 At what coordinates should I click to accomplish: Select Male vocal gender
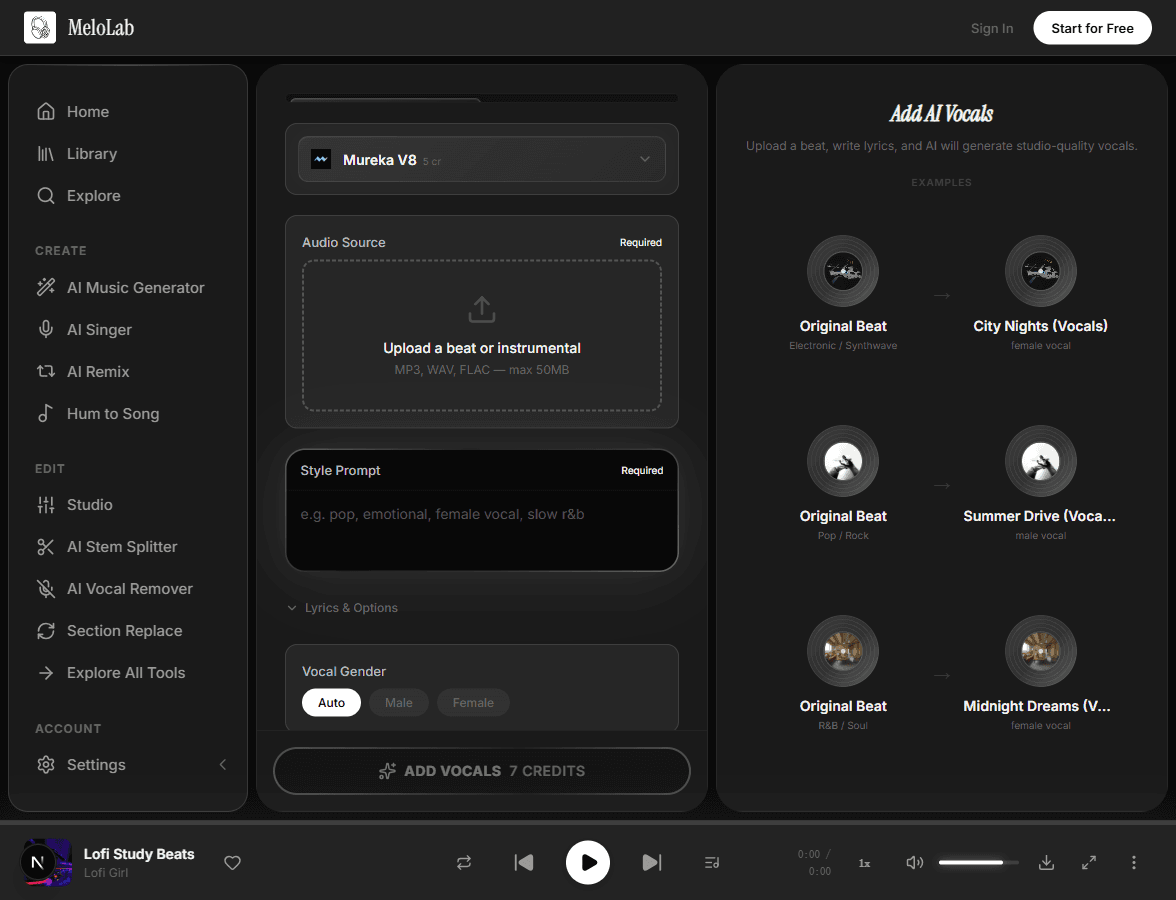[x=398, y=703]
